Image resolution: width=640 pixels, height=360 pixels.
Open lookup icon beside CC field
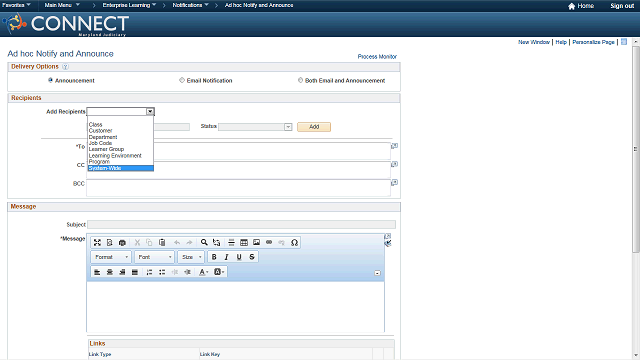pyautogui.click(x=394, y=164)
